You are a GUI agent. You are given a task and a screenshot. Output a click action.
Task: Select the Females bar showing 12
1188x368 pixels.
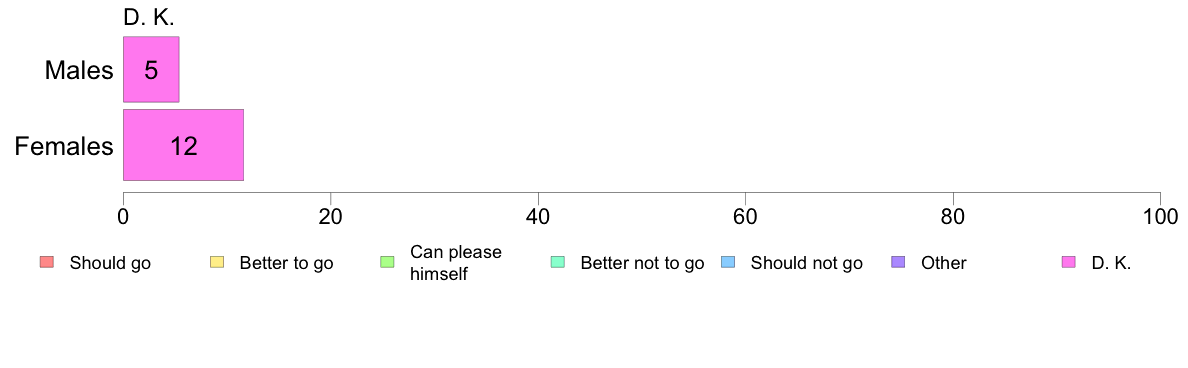pyautogui.click(x=183, y=145)
